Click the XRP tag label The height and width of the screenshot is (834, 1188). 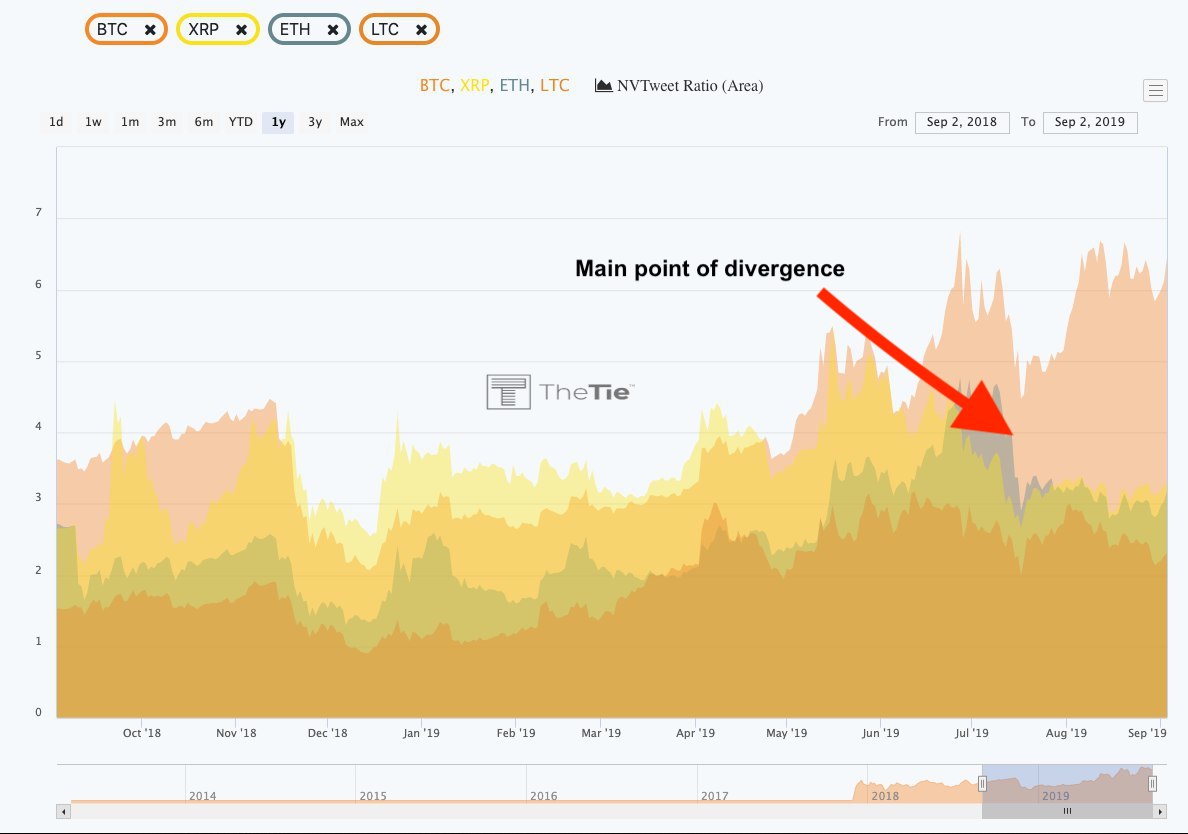(203, 30)
